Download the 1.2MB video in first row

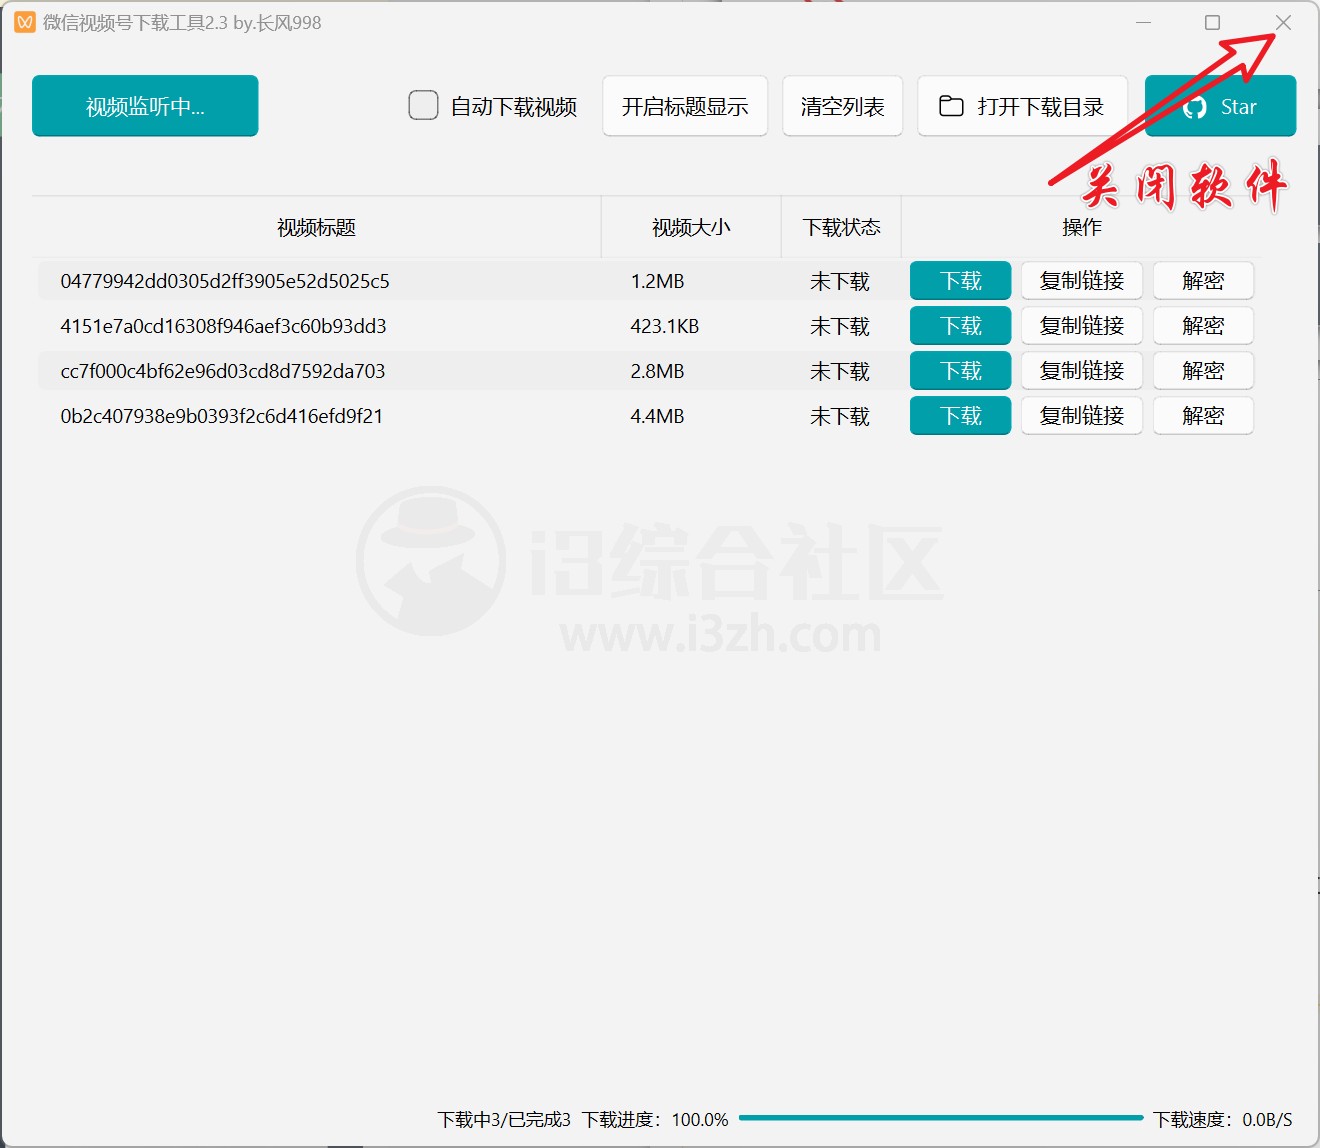pyautogui.click(x=960, y=281)
